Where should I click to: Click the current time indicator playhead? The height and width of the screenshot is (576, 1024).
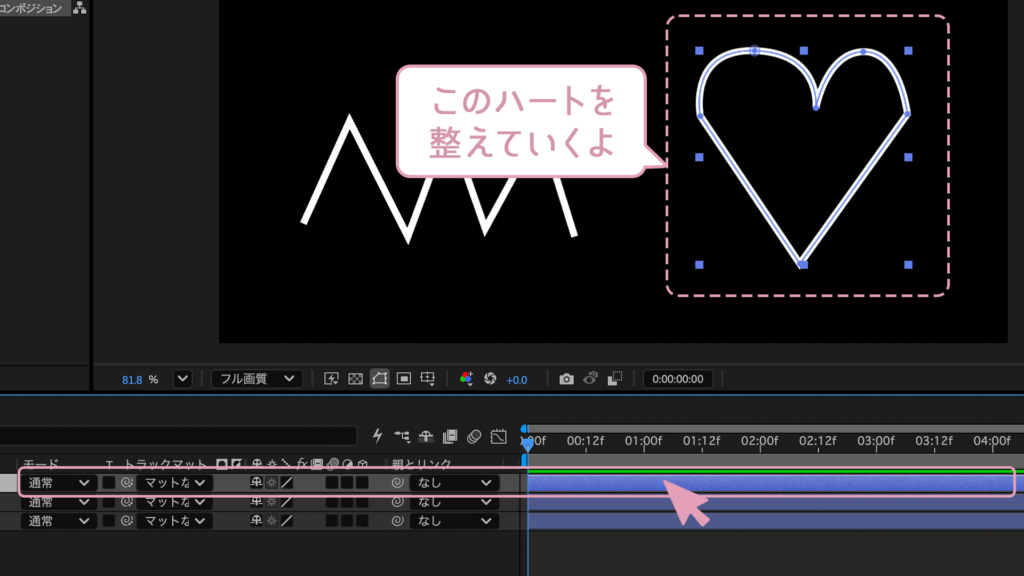click(x=527, y=443)
